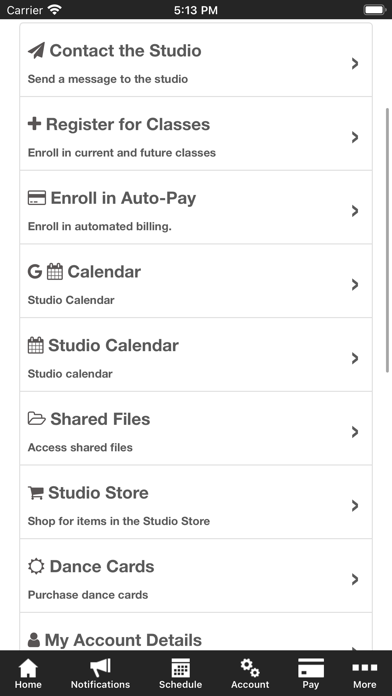Tap the open folder icon for Shared Files

click(36, 419)
